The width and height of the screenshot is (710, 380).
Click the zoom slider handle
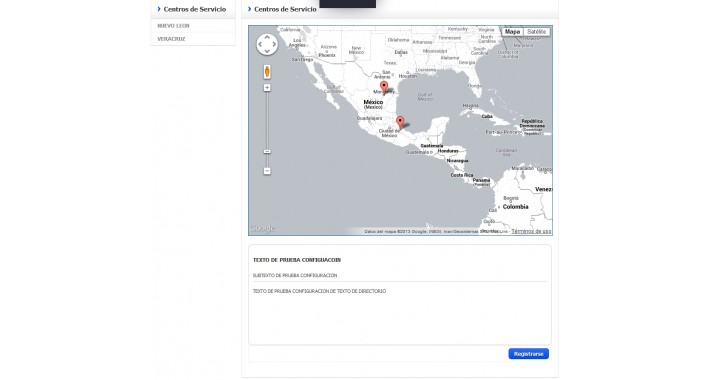point(267,151)
